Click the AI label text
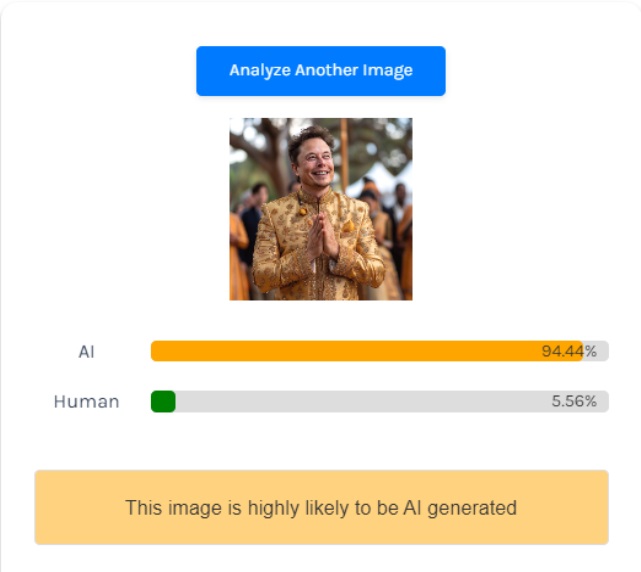 (x=86, y=351)
